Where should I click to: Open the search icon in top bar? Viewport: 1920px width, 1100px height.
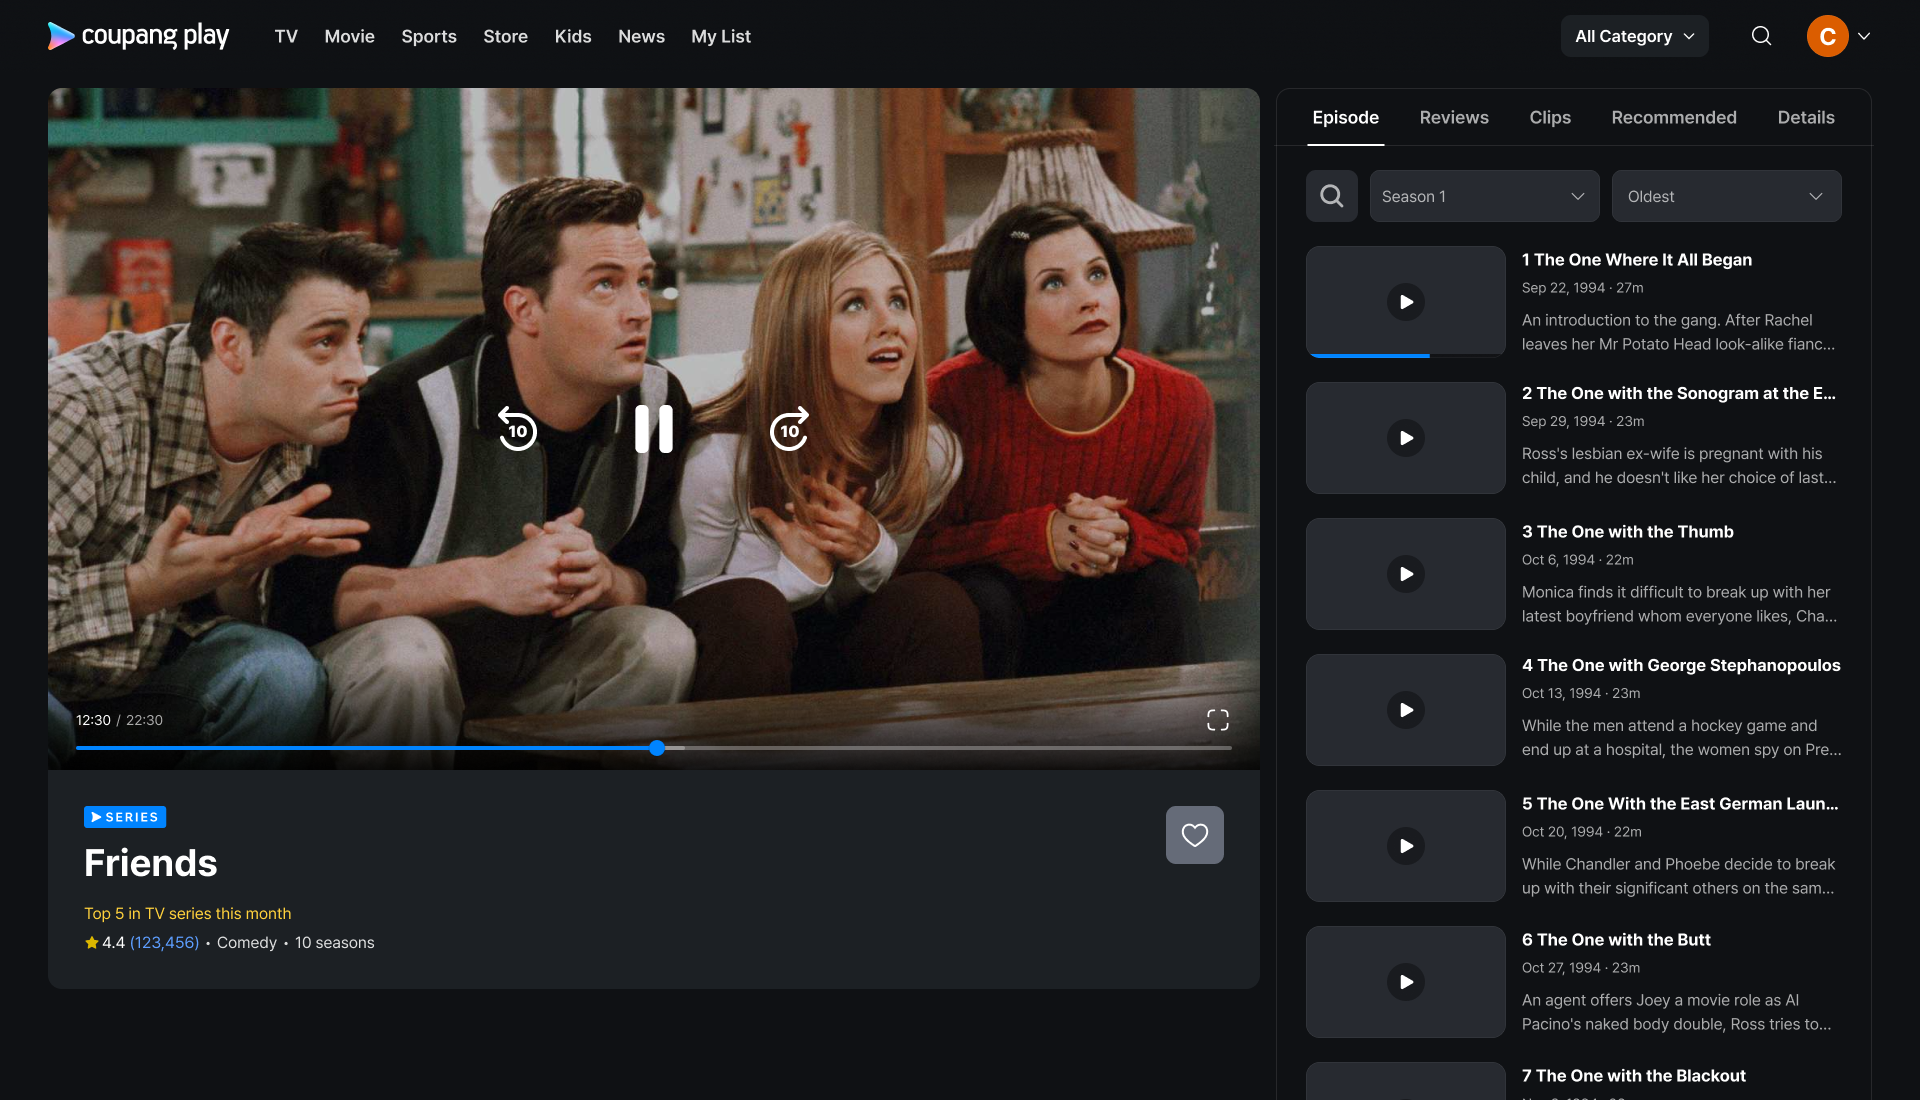pyautogui.click(x=1761, y=36)
